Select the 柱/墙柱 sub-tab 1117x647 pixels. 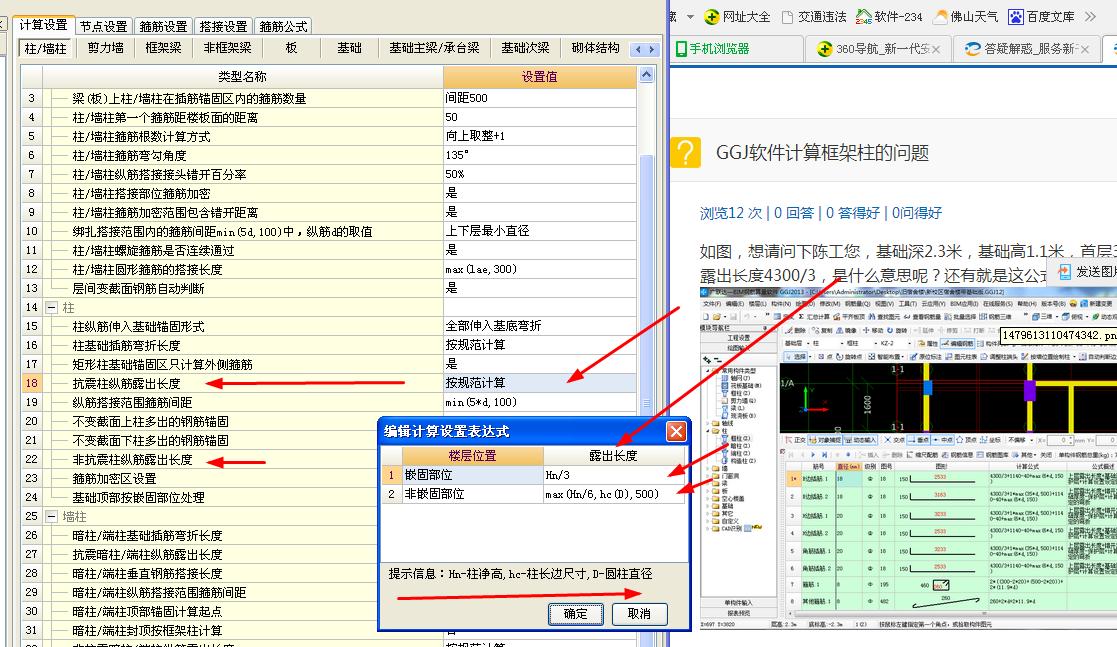(45, 48)
